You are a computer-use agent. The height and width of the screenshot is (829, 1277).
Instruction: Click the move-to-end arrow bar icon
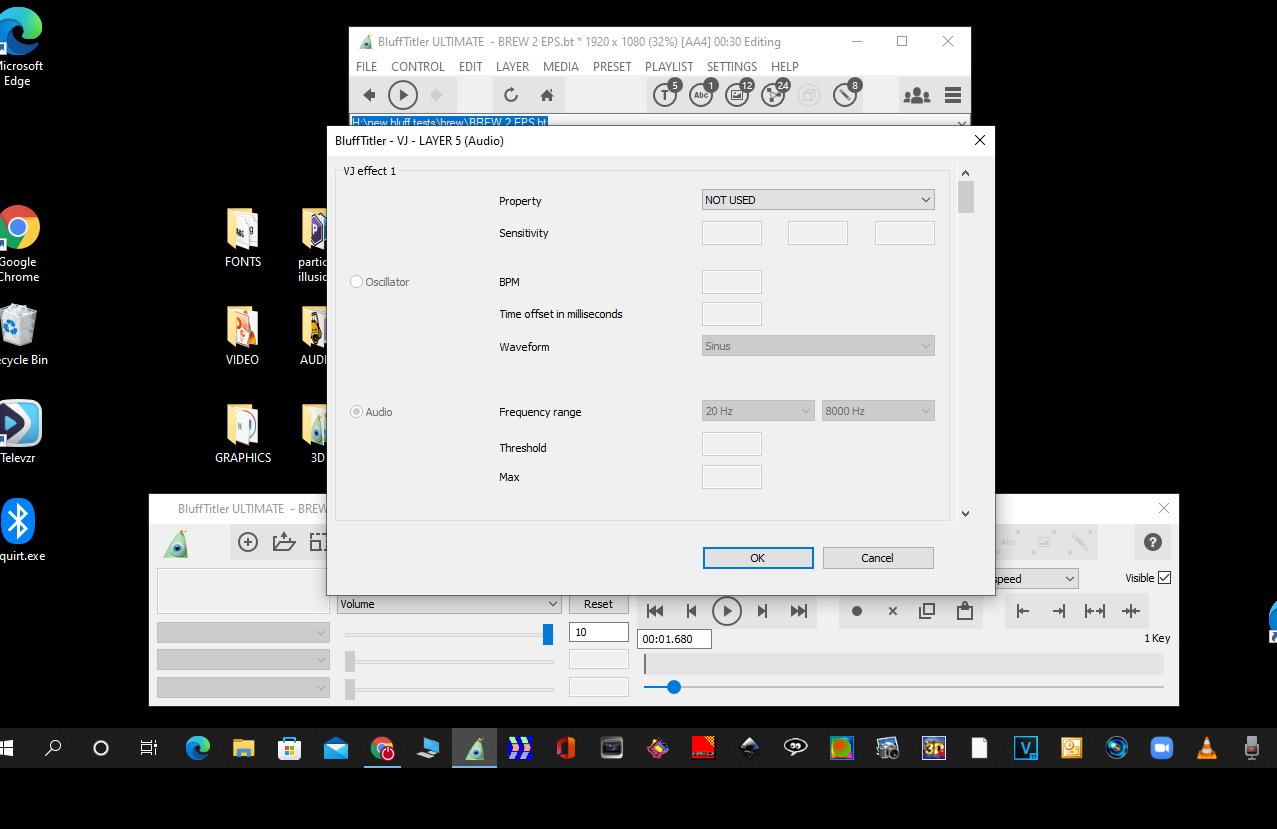point(1059,611)
